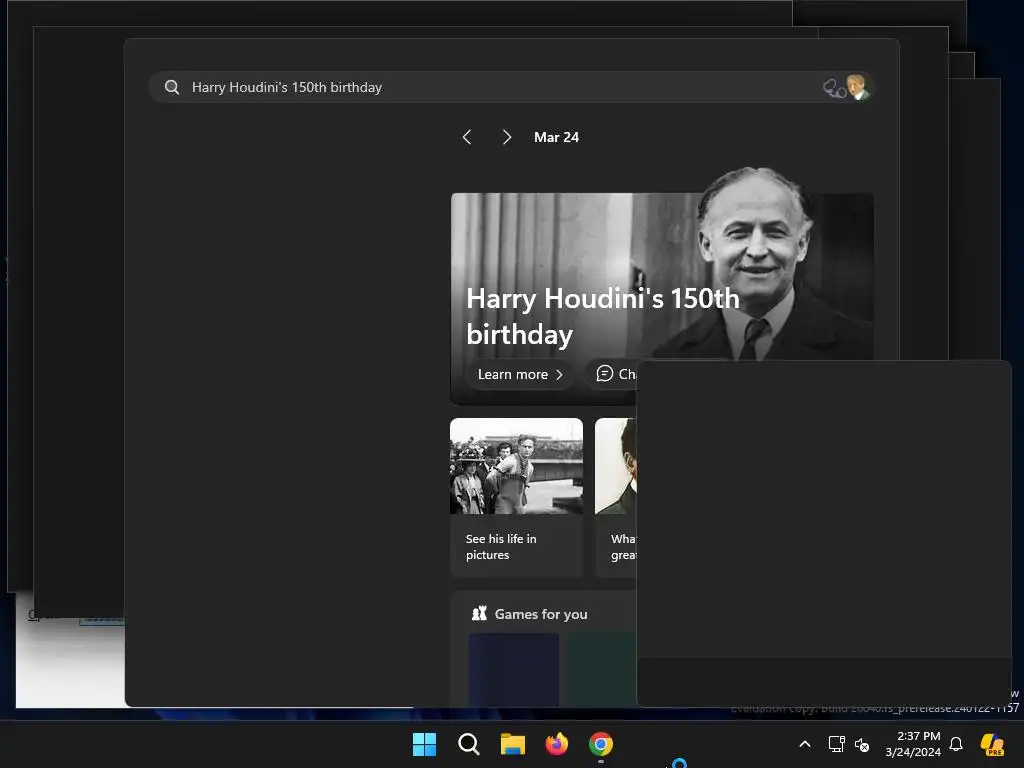Click the chess pieces Games icon
This screenshot has height=768, width=1024.
click(x=479, y=613)
